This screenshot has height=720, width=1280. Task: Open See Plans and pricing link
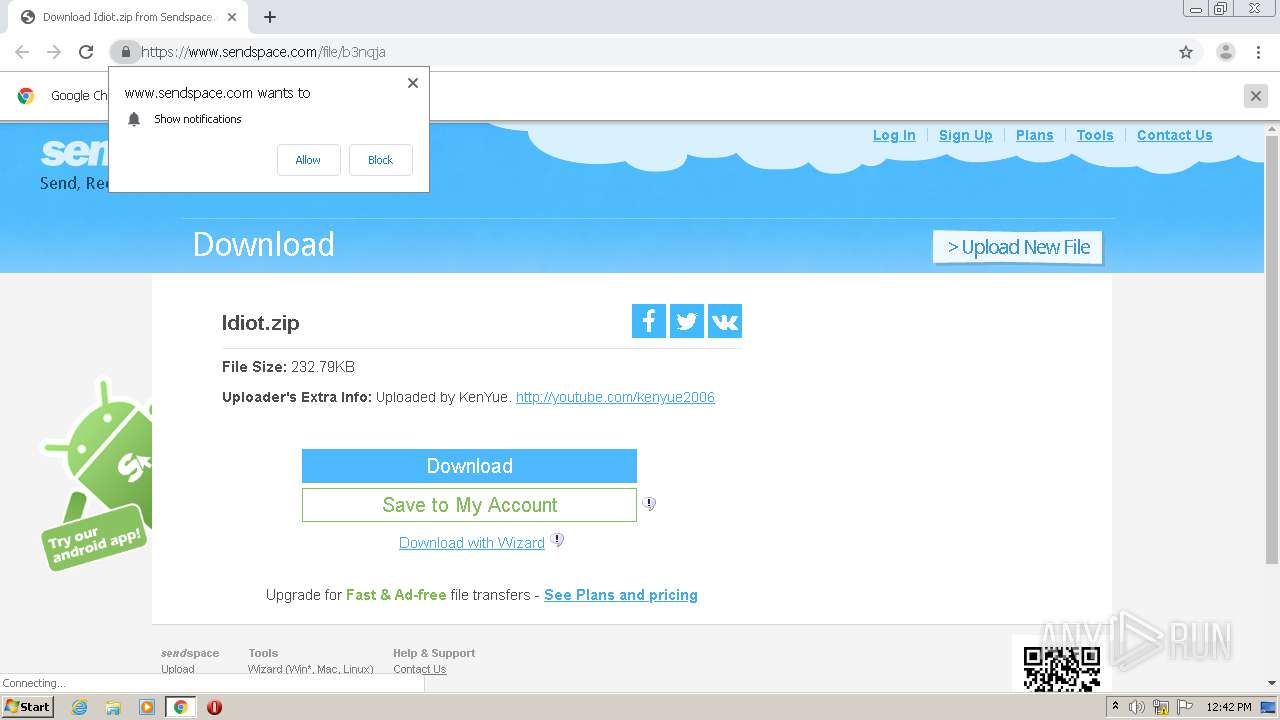pos(621,595)
